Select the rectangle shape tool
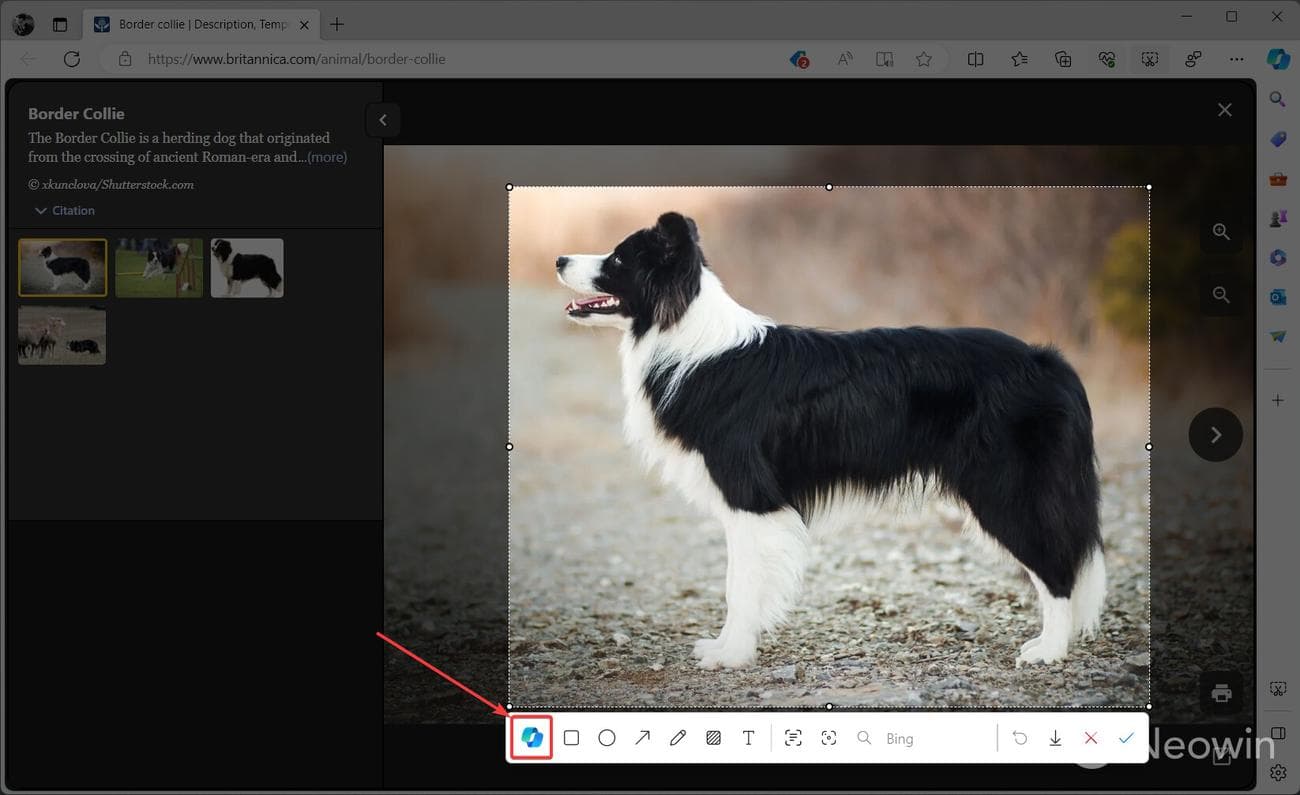 coord(571,738)
